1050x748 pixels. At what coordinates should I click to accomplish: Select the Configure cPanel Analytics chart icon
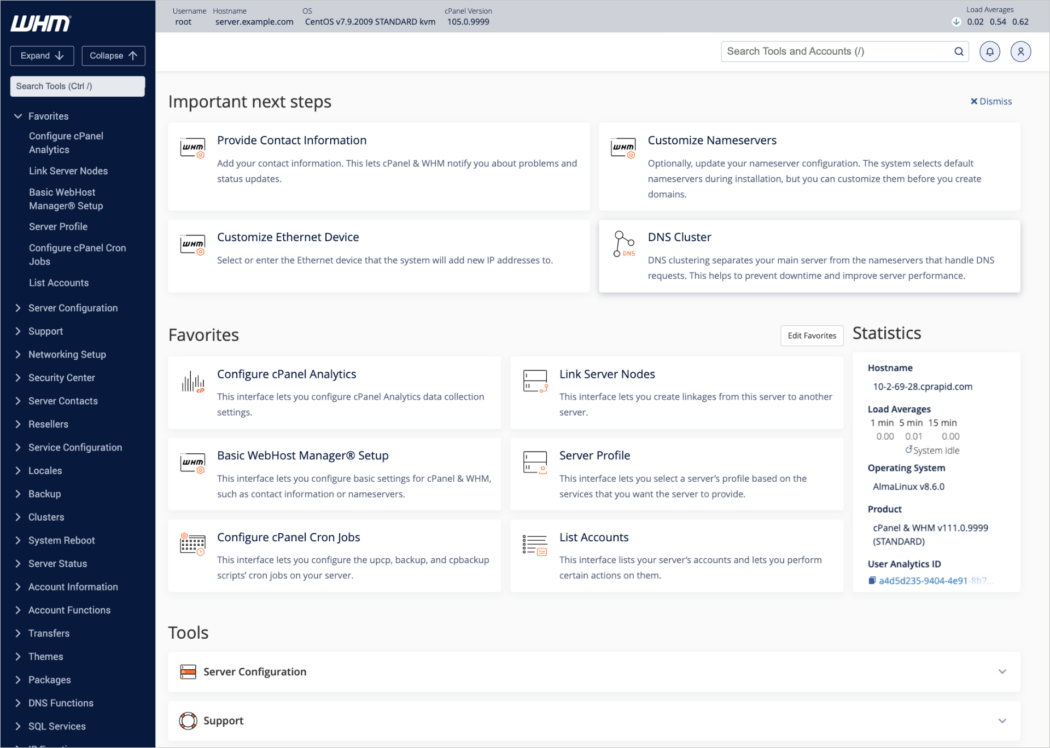click(x=190, y=383)
